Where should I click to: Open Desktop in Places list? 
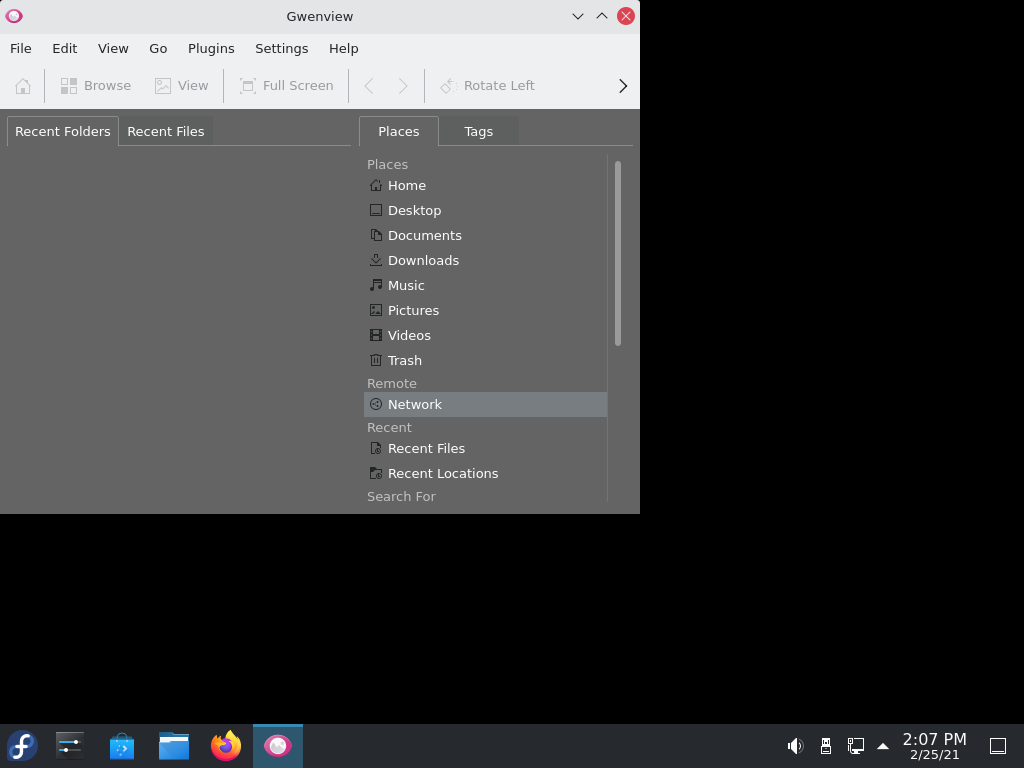point(485,210)
